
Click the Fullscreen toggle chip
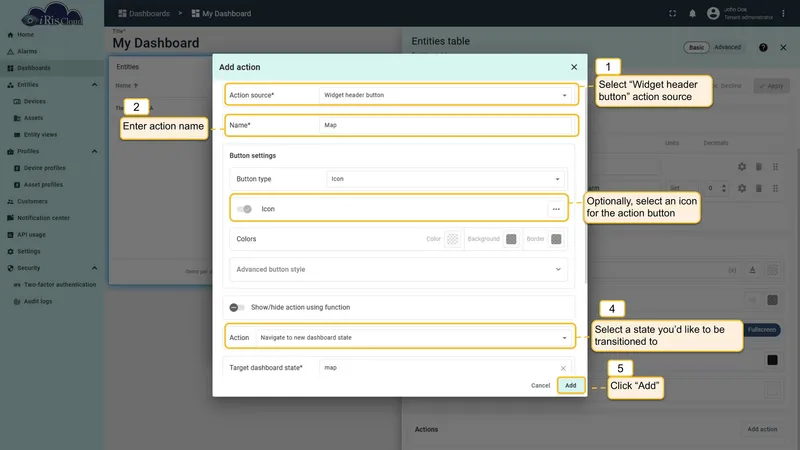click(761, 330)
